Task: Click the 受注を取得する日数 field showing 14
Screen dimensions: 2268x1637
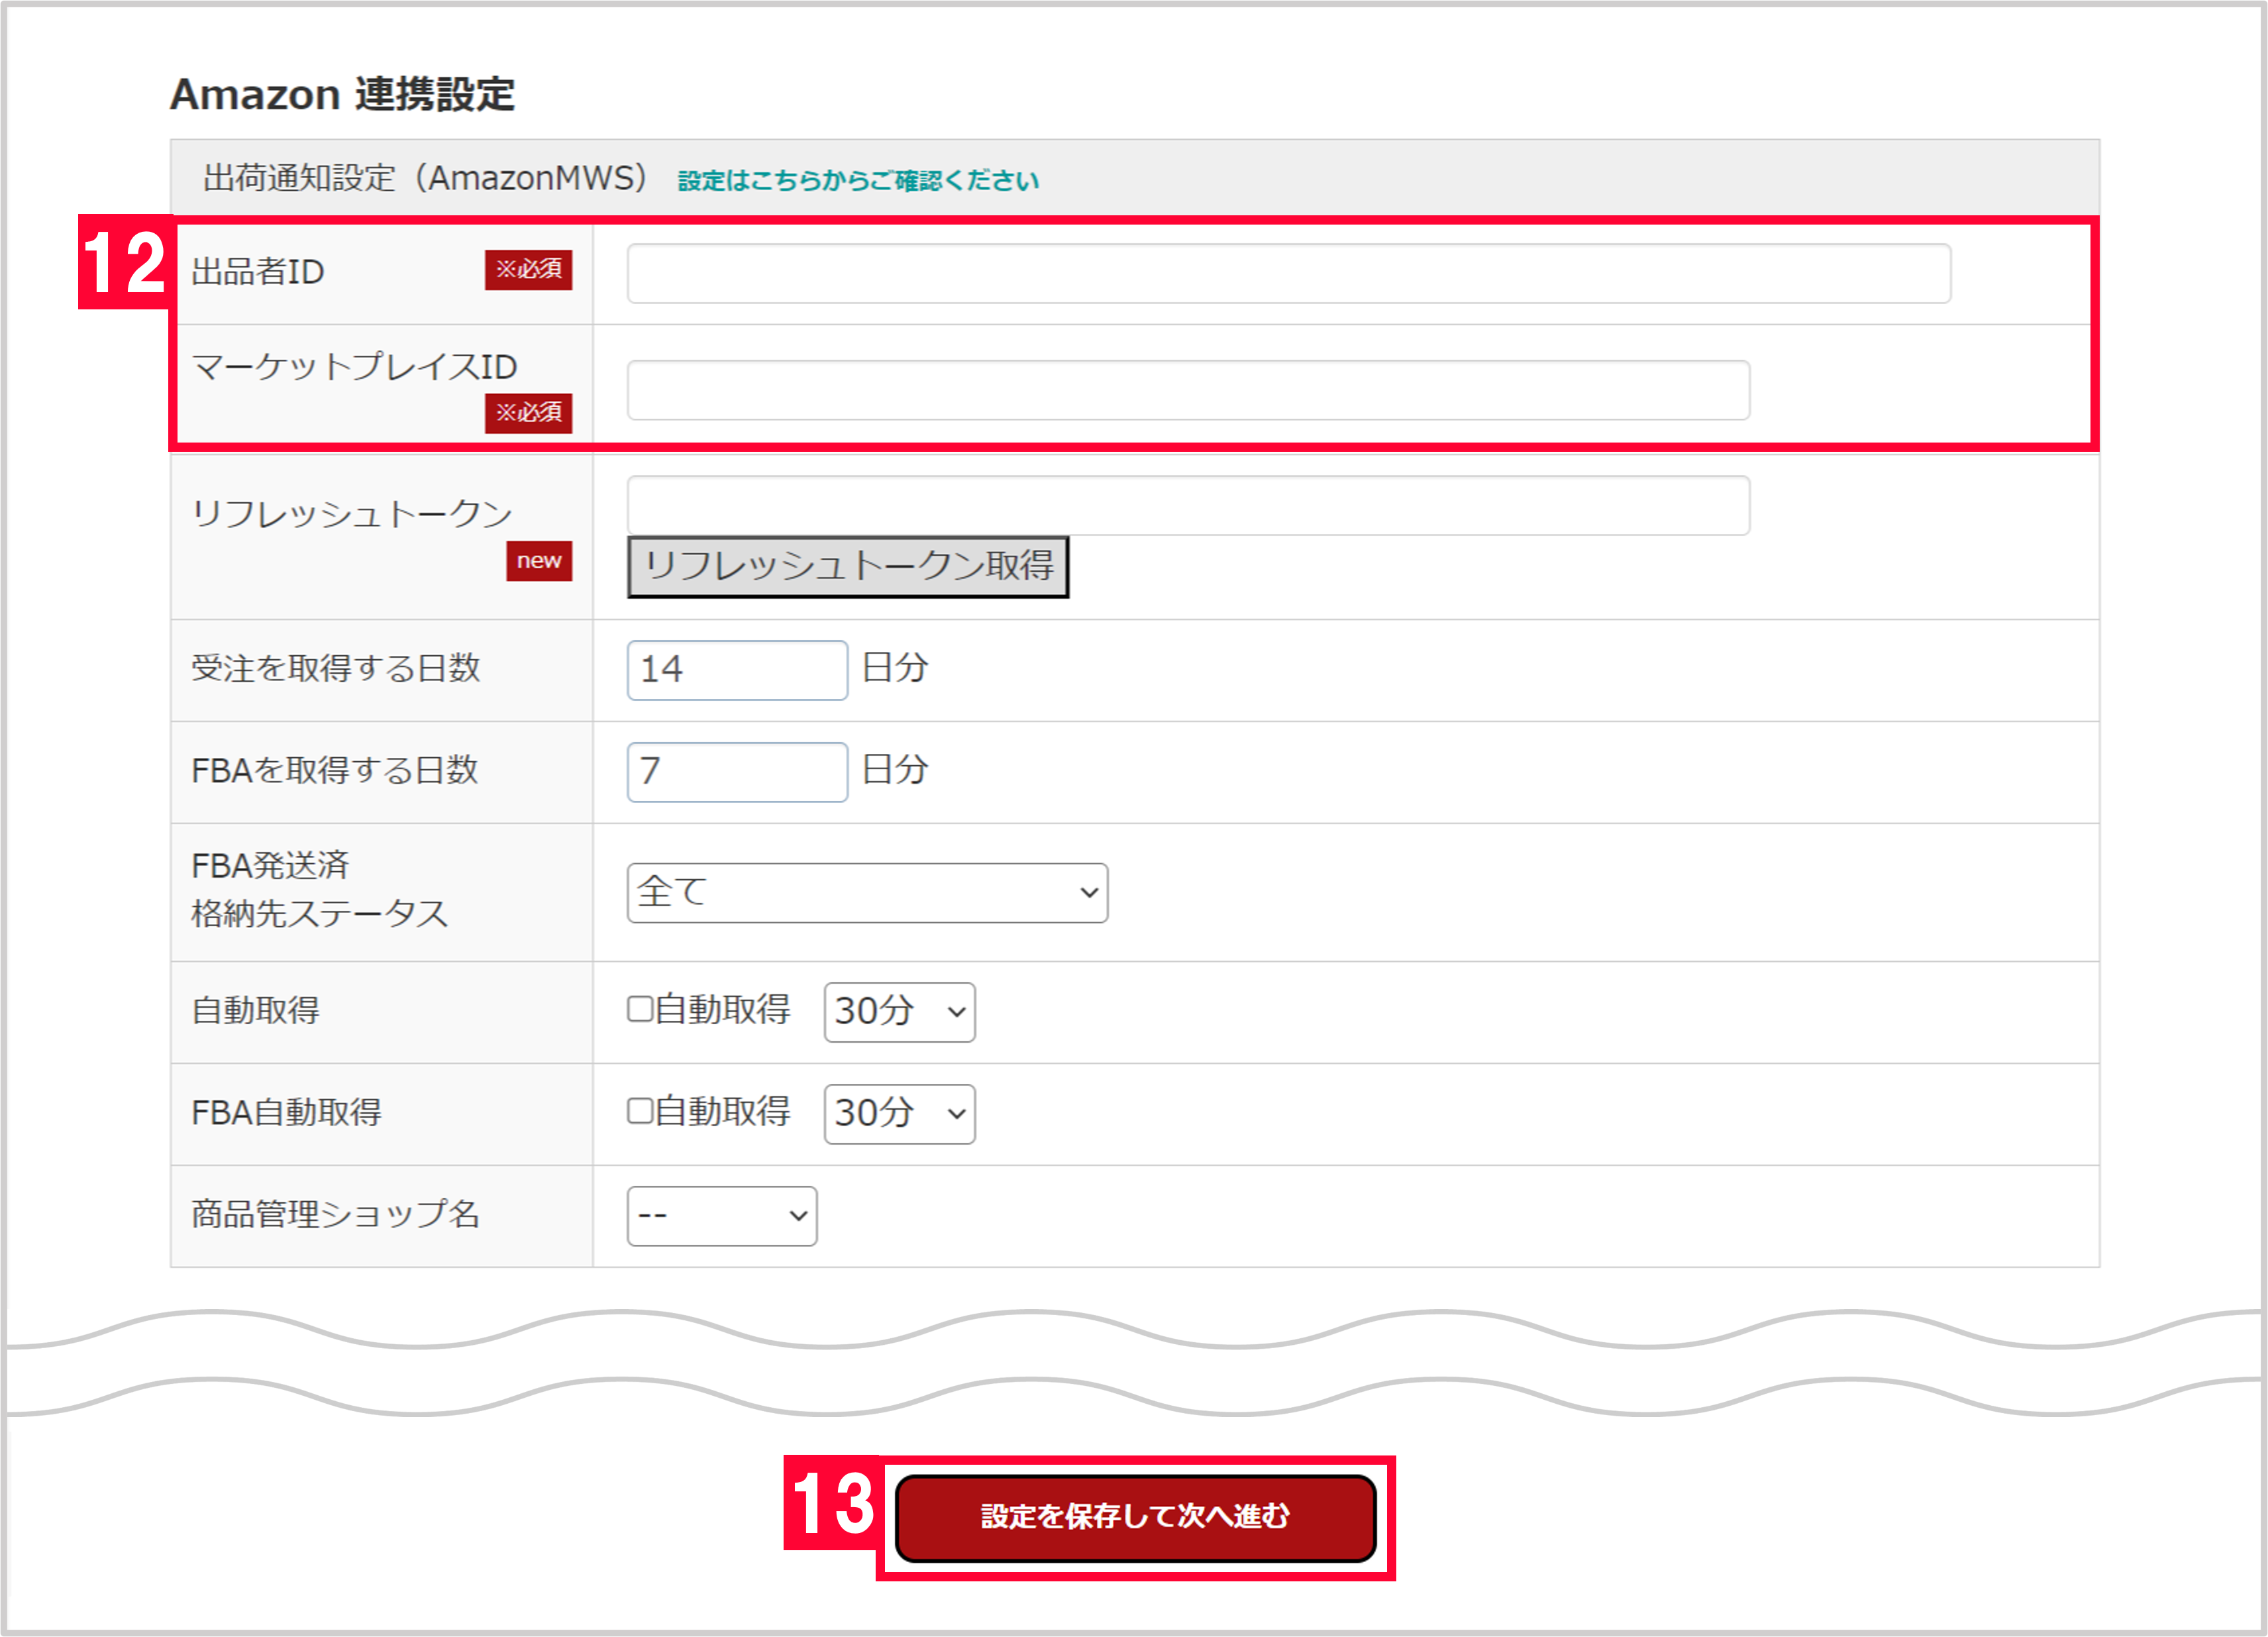Action: click(x=737, y=670)
